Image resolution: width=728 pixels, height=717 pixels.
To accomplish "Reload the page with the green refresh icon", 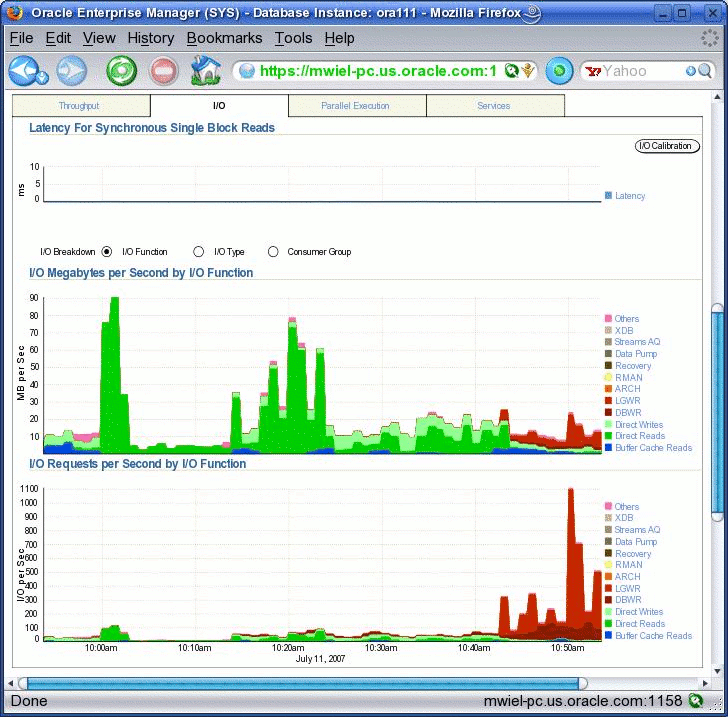I will pos(121,71).
